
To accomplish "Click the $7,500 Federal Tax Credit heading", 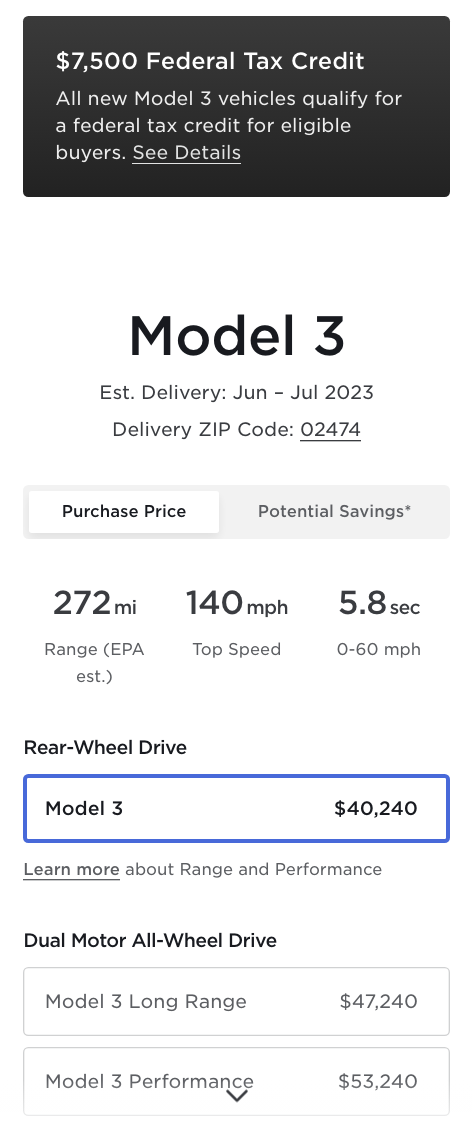I will coord(210,62).
